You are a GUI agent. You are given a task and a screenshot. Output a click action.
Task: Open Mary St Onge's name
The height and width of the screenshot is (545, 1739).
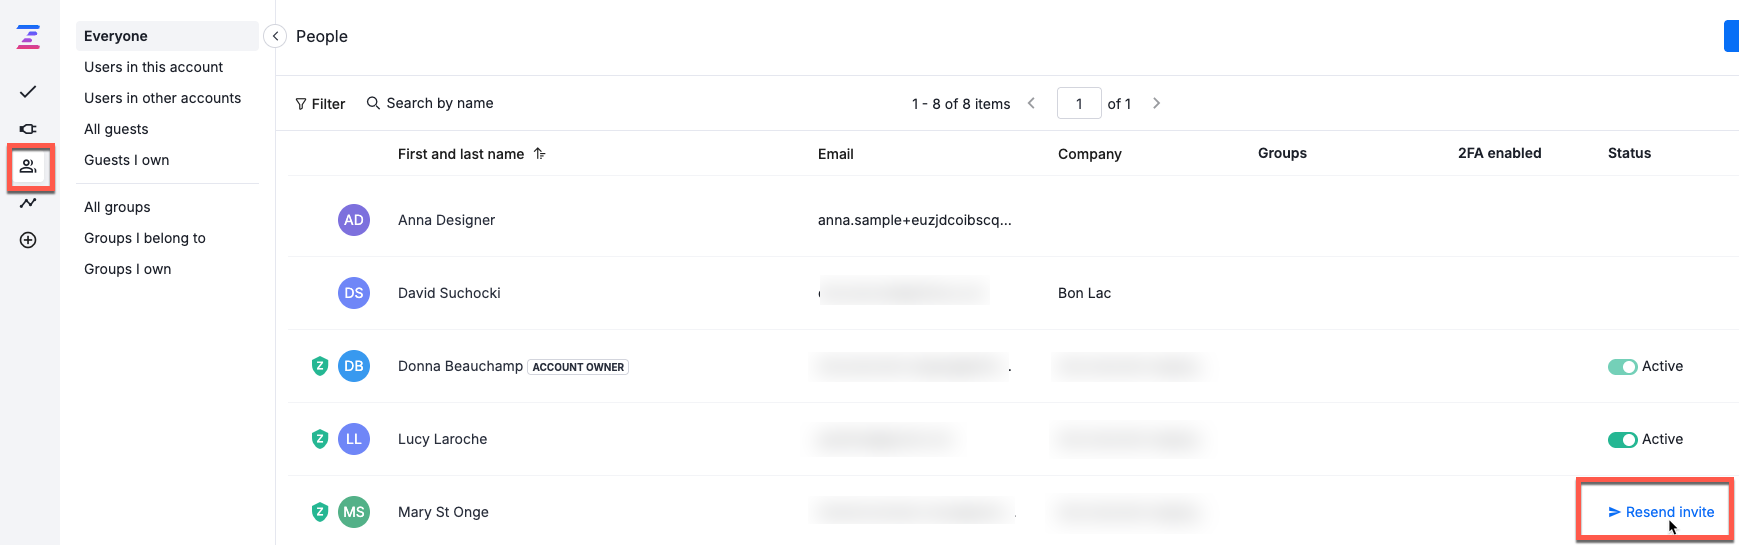coord(443,512)
